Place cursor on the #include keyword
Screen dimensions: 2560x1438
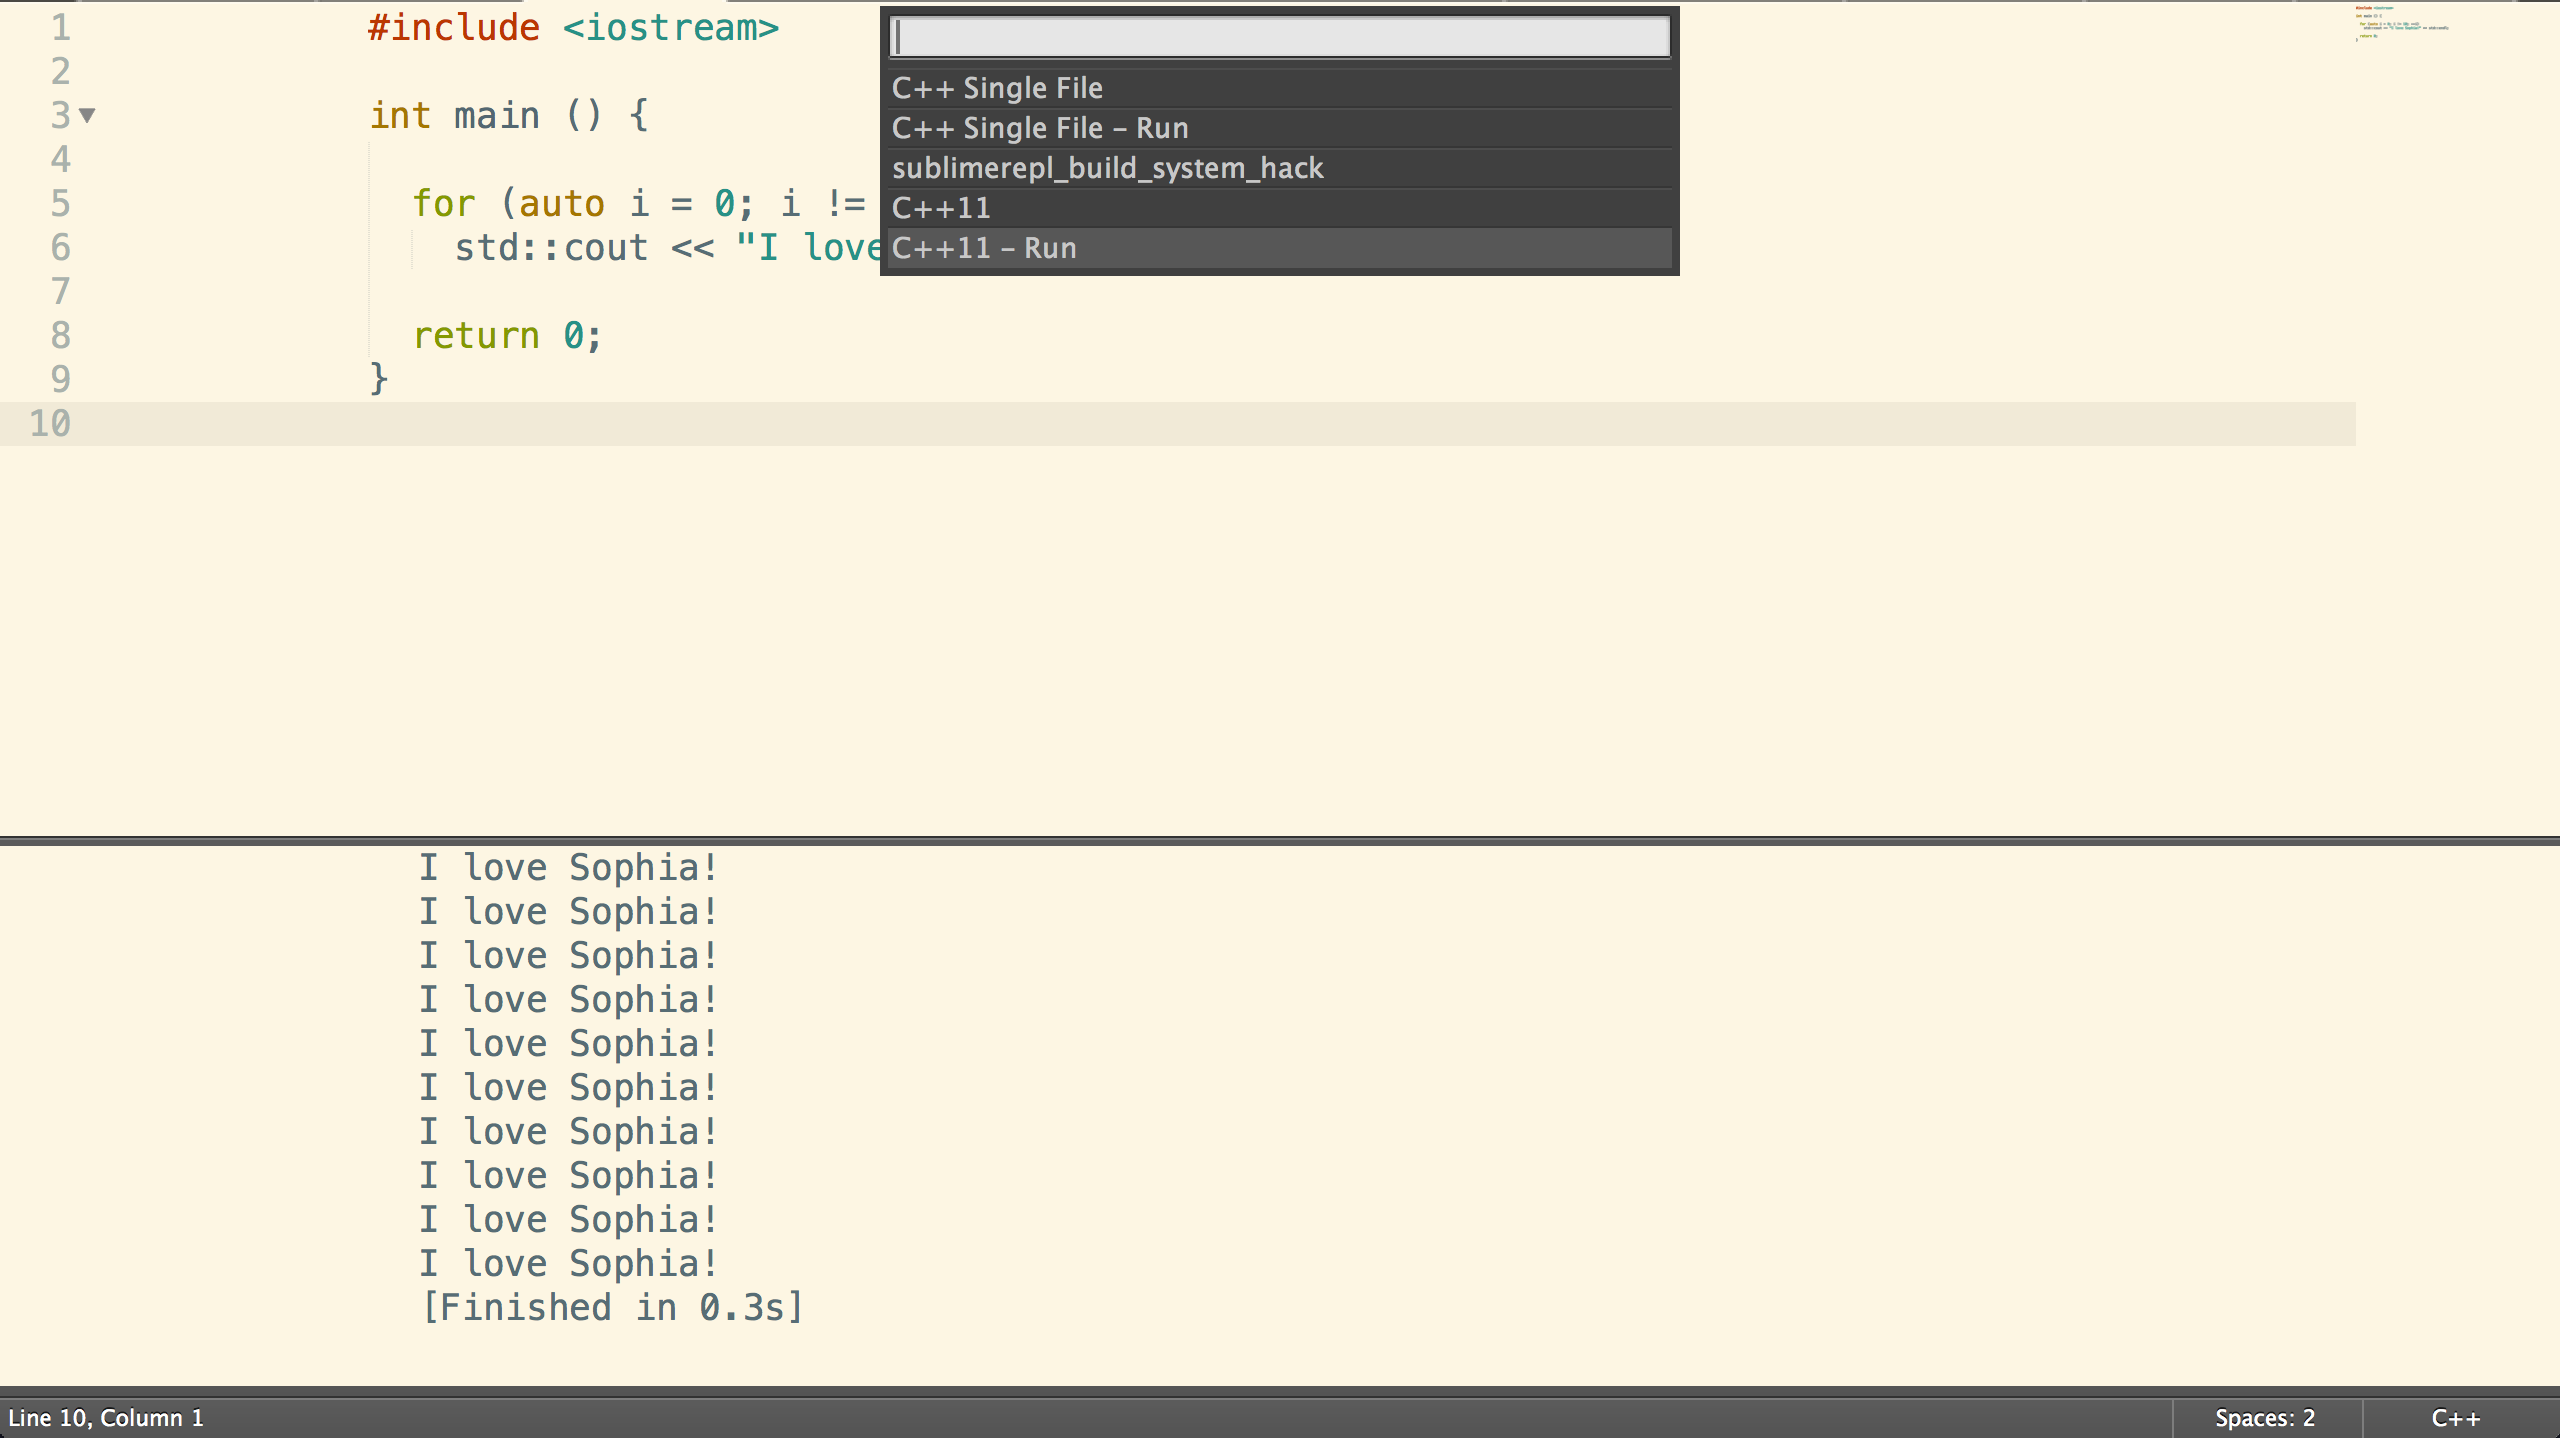point(453,28)
